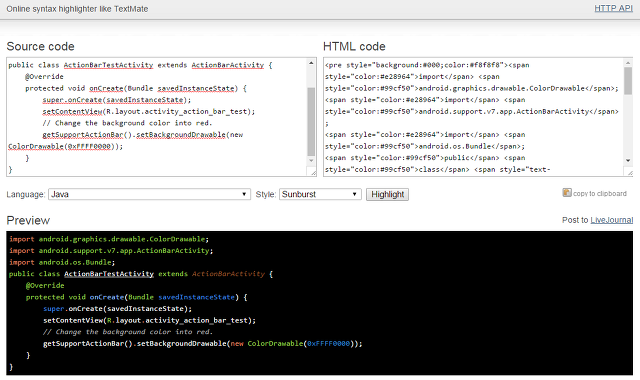This screenshot has width=640, height=380.
Task: Click 'ColorDrawable(0xFFFF0000));' in Source code box
Action: 65,147
